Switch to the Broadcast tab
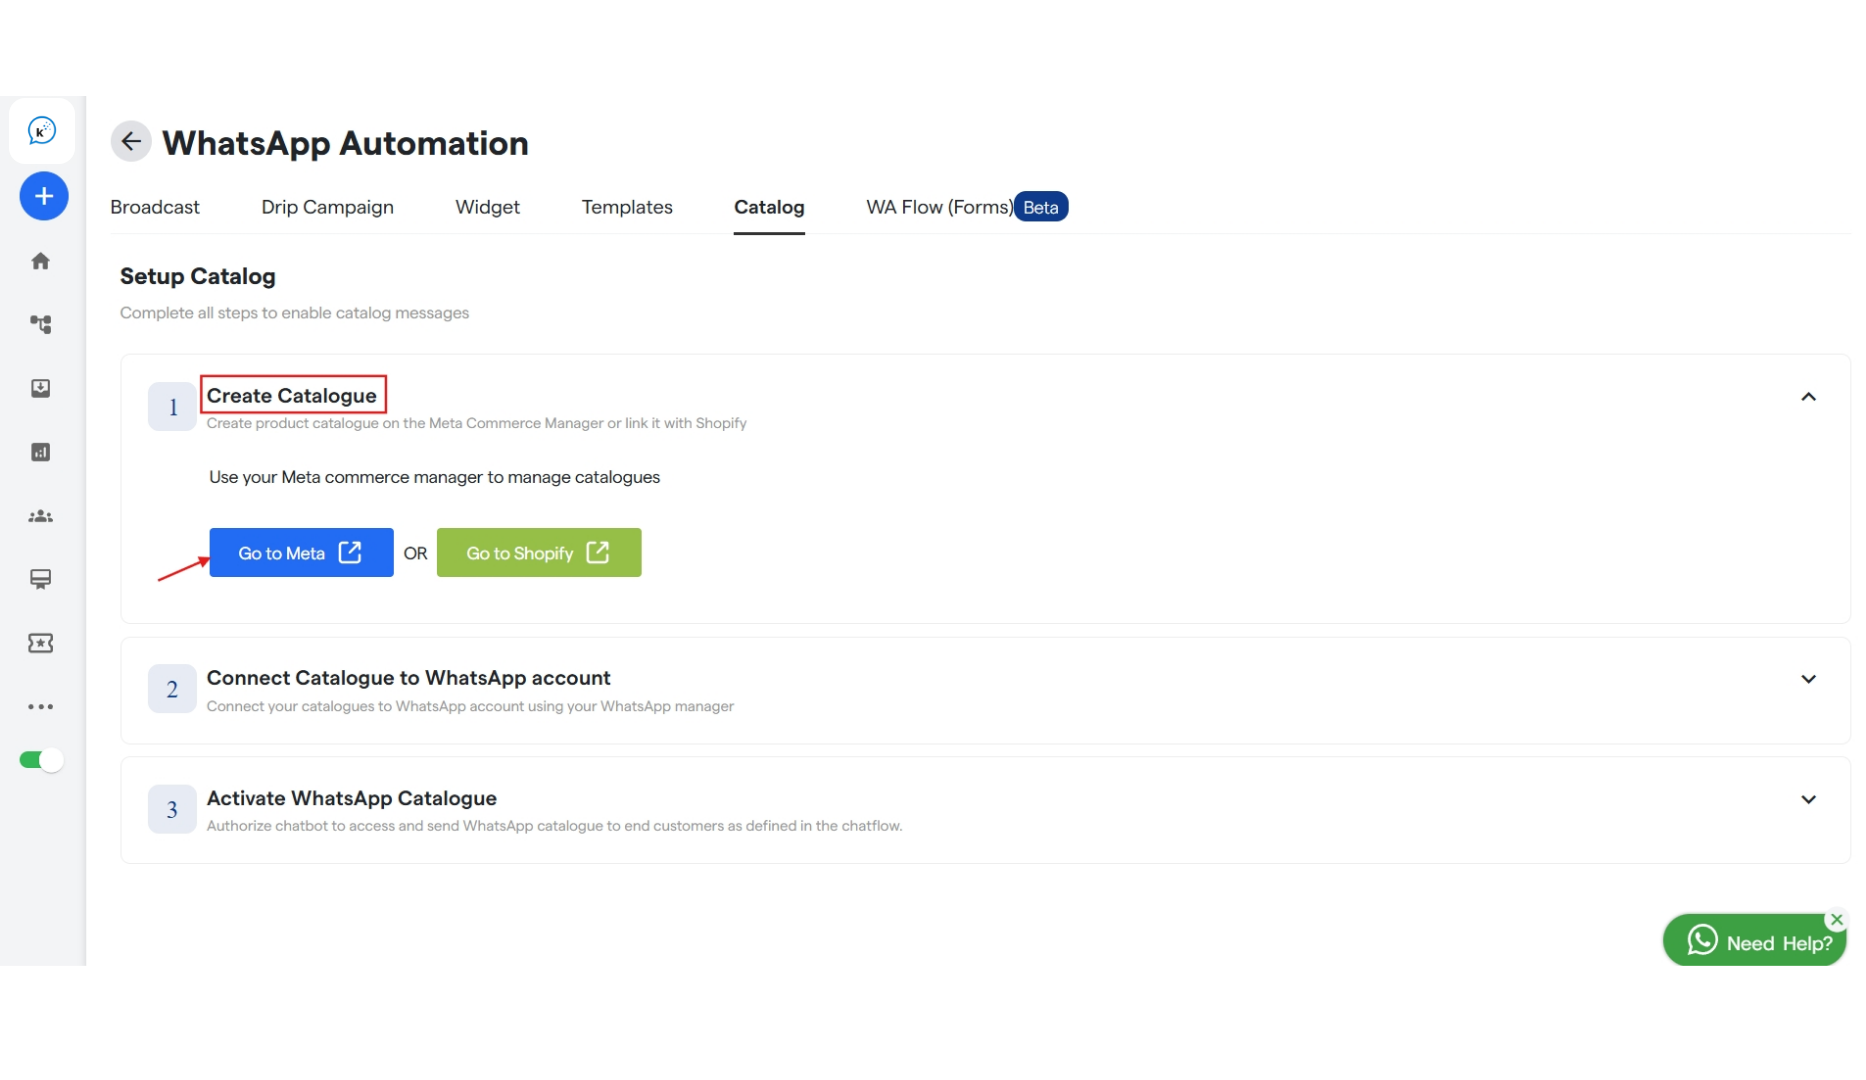The width and height of the screenshot is (1866, 1080). (x=155, y=207)
